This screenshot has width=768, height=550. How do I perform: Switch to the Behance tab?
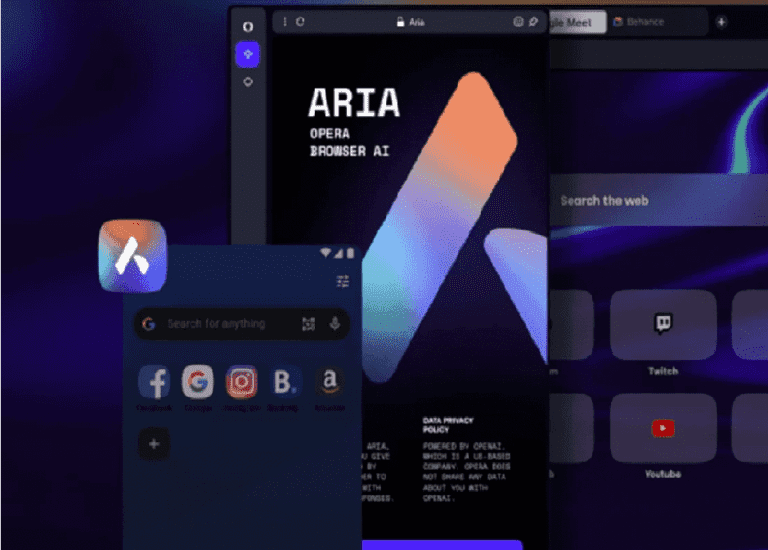[x=658, y=22]
